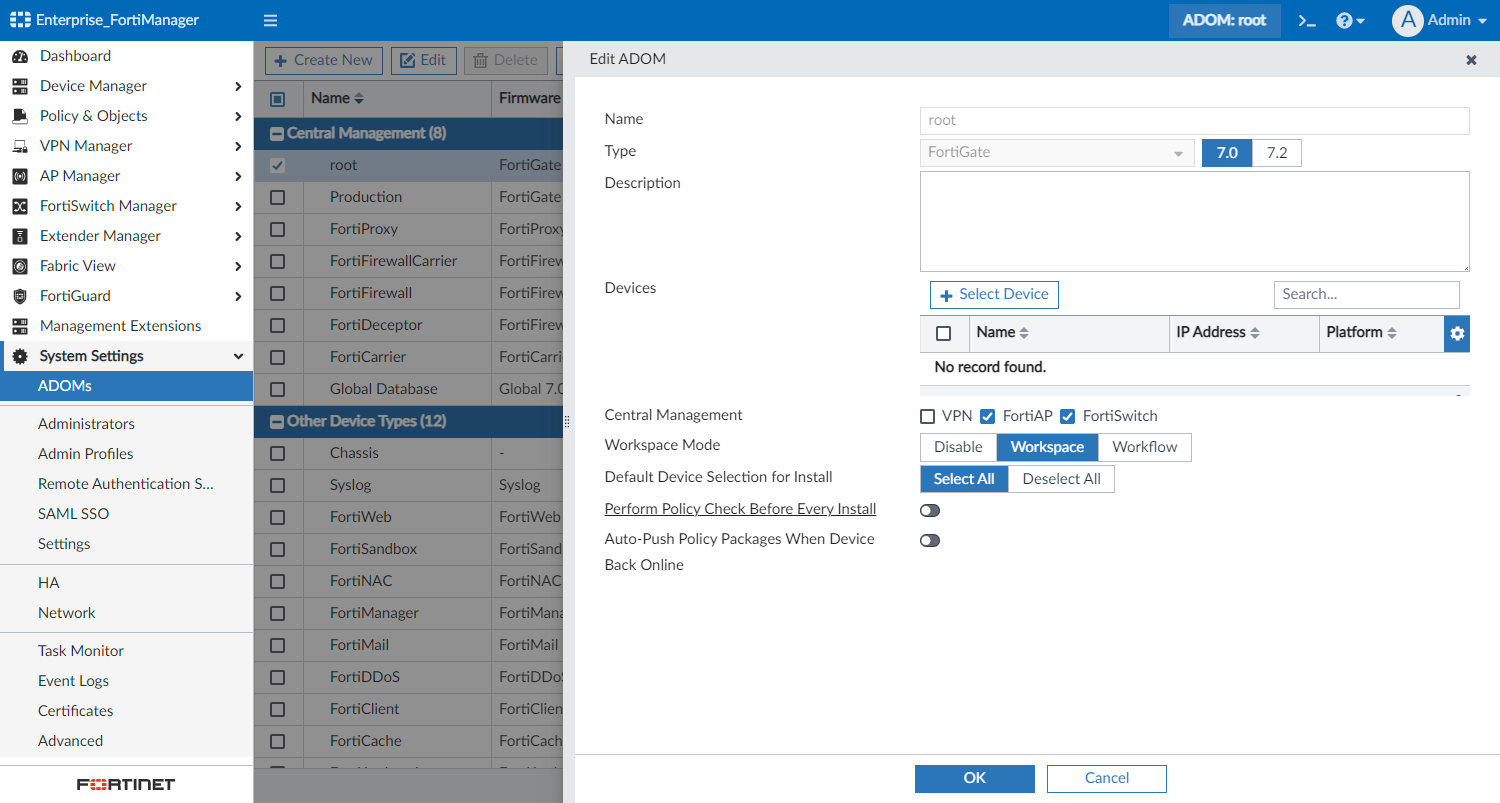Click the Management Extensions icon
Viewport: 1500px width, 803px height.
click(x=19, y=326)
